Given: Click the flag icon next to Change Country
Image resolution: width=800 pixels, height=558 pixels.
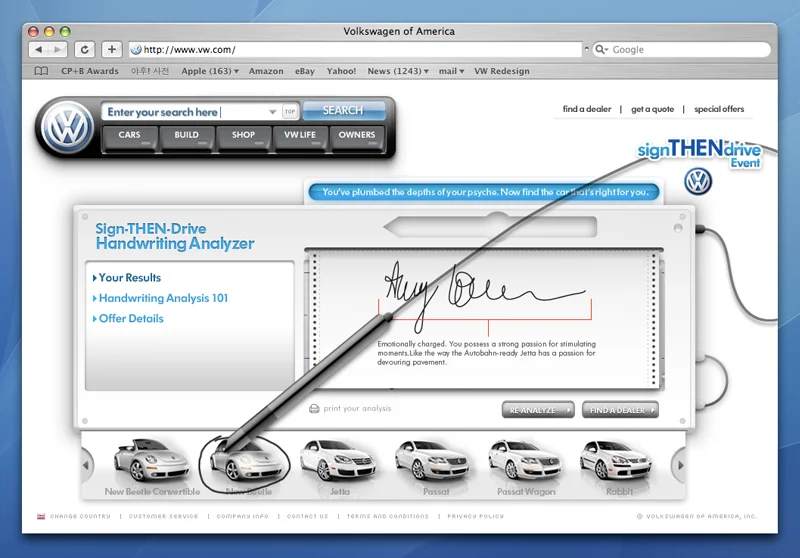Looking at the screenshot, I should click(x=41, y=516).
